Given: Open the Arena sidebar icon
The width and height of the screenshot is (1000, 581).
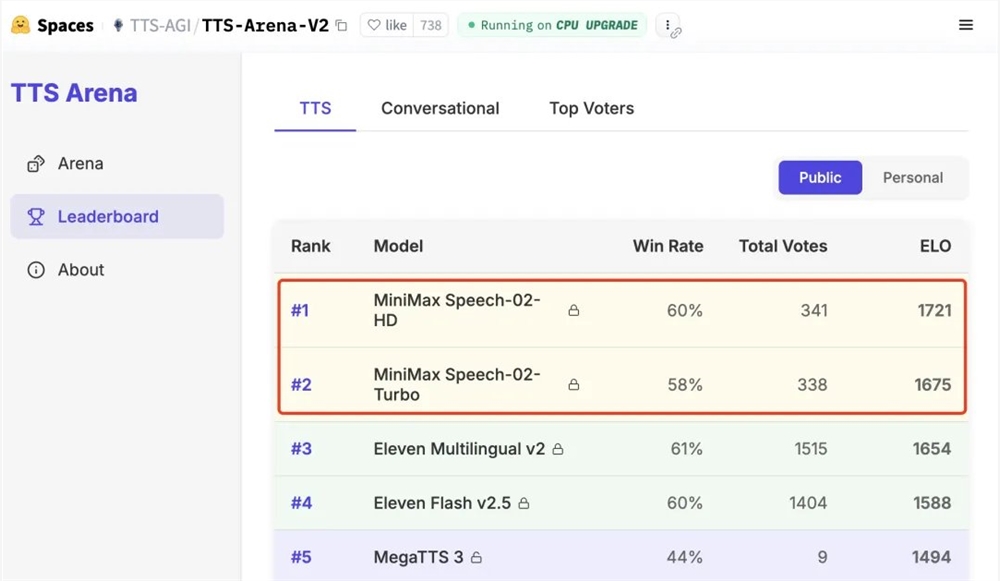Looking at the screenshot, I should tap(36, 164).
